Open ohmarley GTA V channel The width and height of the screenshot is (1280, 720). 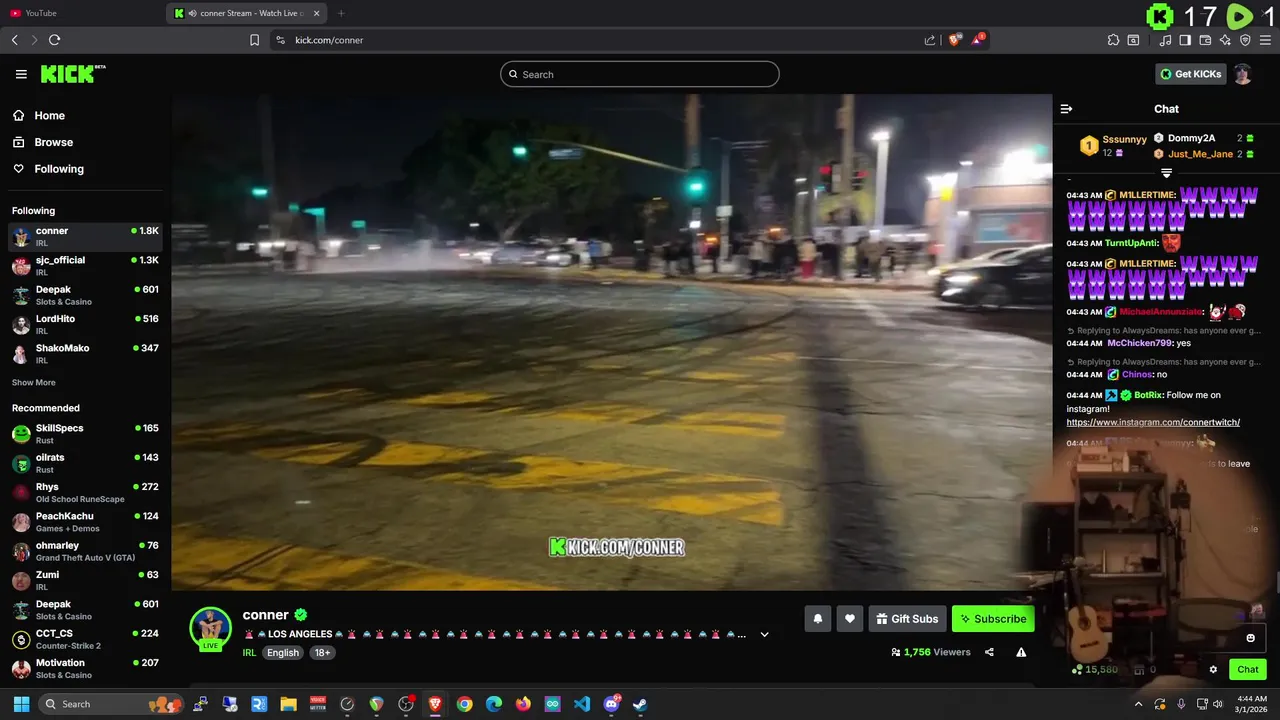pos(85,551)
